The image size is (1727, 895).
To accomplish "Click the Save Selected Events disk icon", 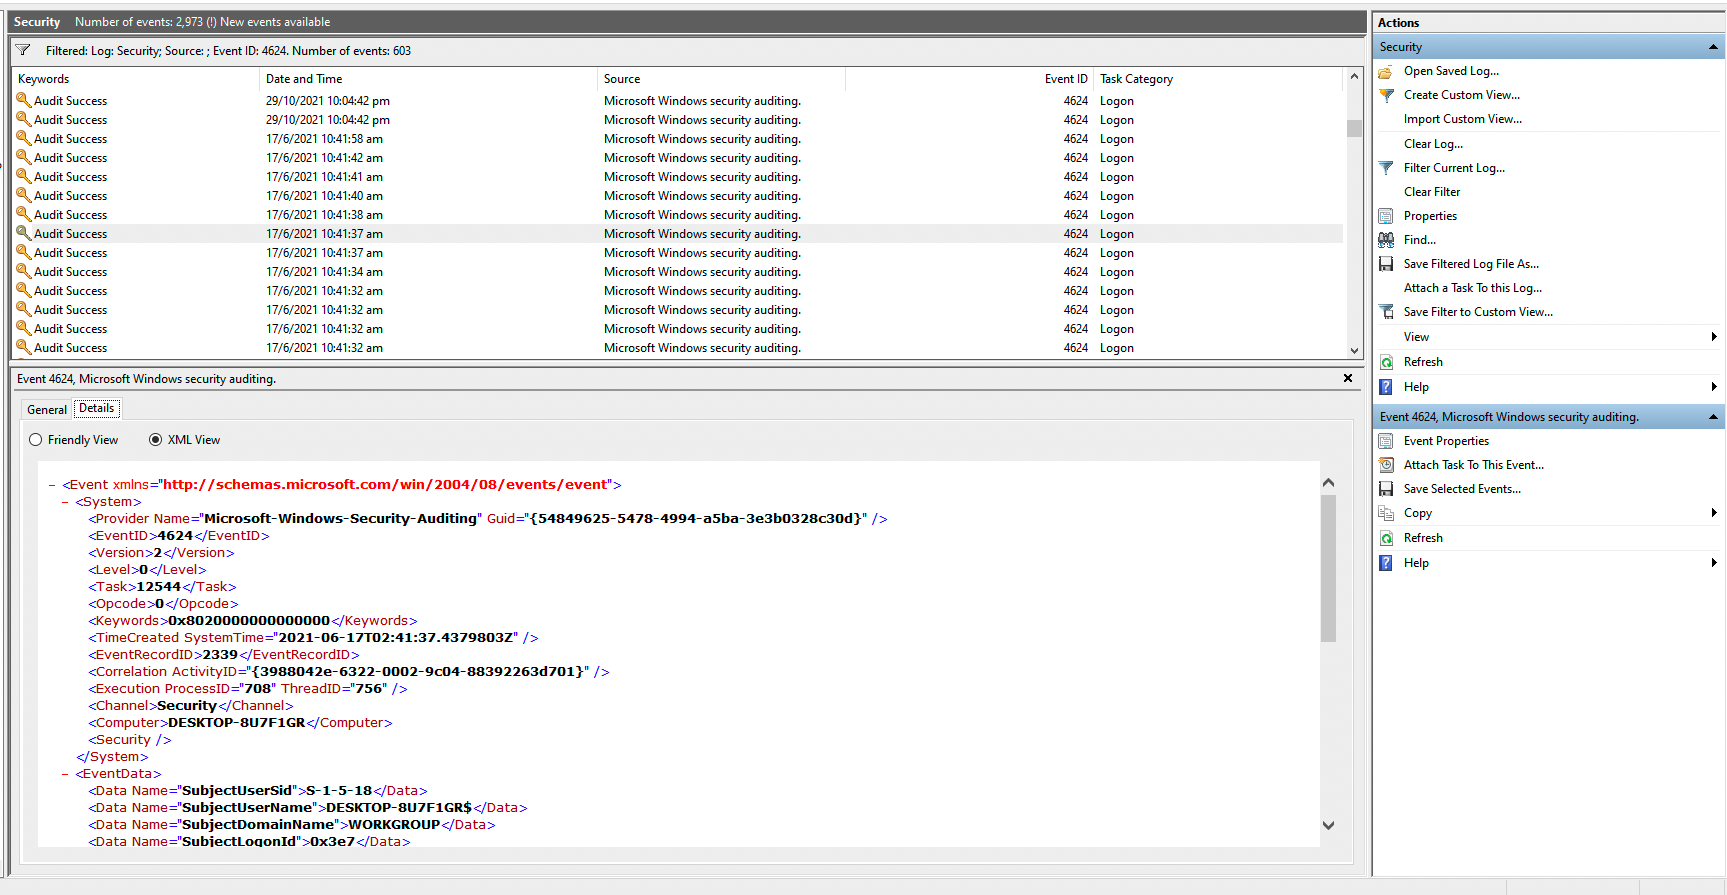I will point(1386,489).
